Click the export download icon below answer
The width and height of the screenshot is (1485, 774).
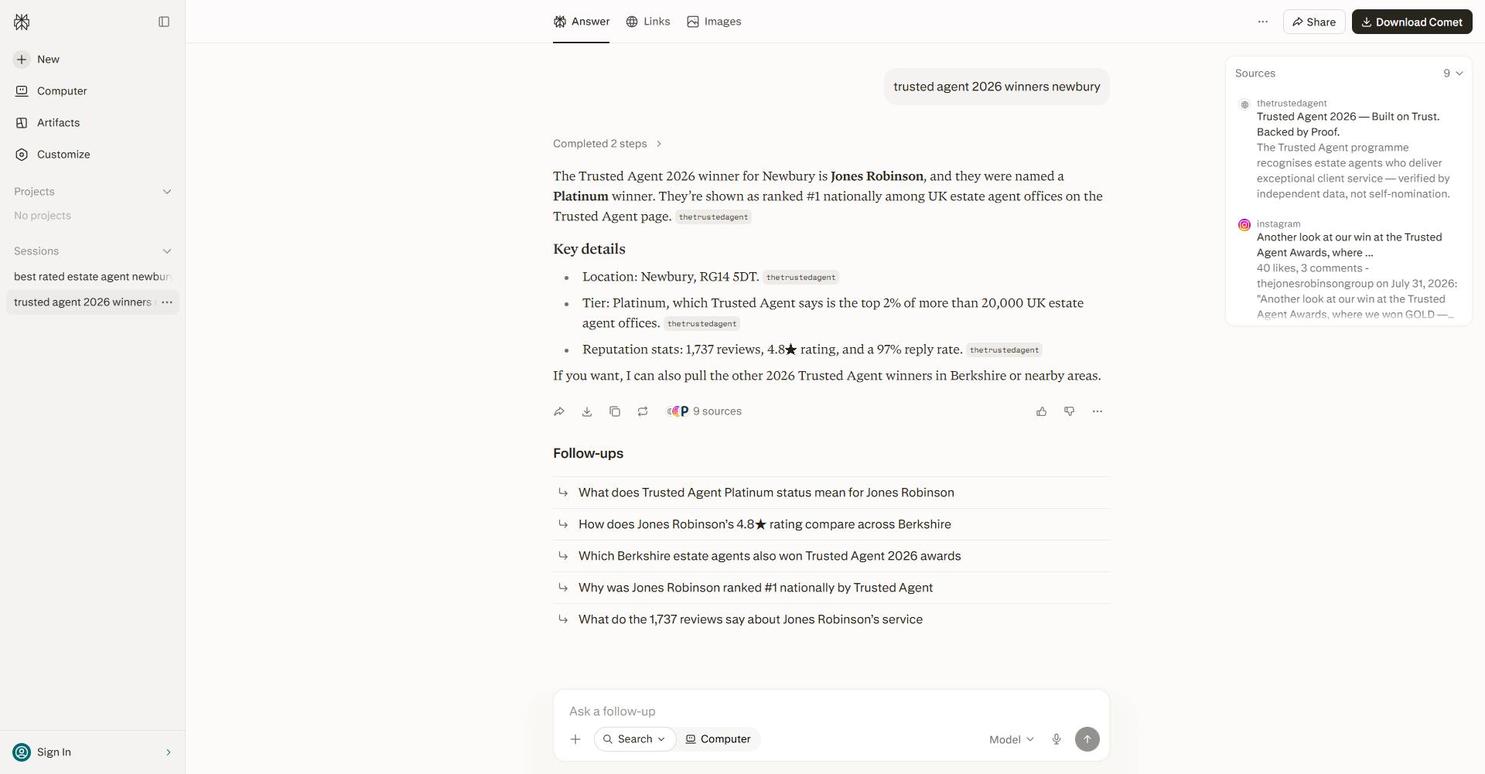[587, 412]
